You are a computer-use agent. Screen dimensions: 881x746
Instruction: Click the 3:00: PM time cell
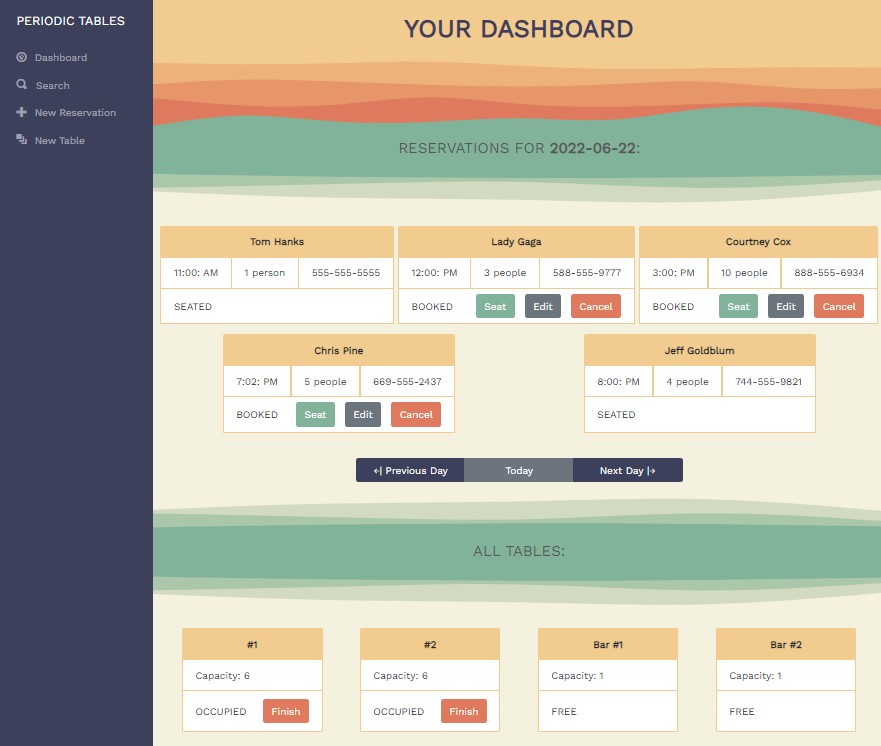click(673, 273)
